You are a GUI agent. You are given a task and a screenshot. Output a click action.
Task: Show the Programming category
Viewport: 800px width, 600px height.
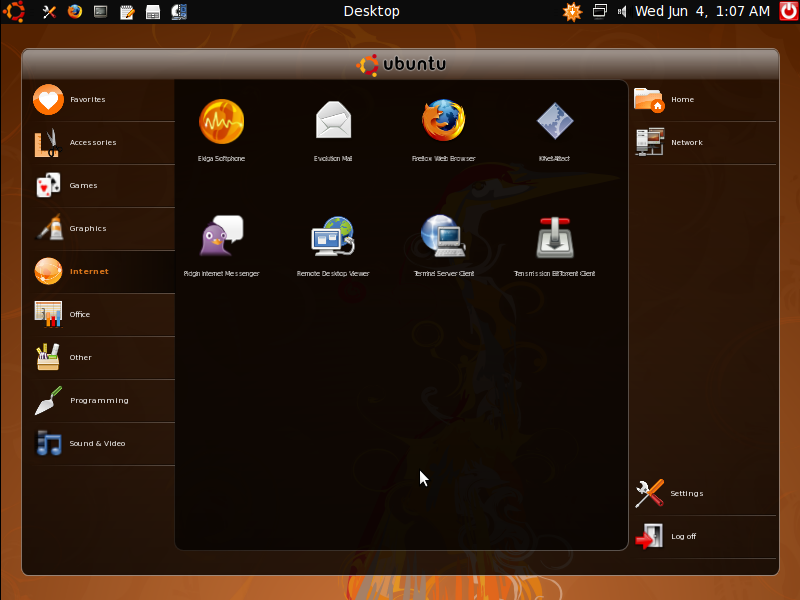(x=104, y=401)
